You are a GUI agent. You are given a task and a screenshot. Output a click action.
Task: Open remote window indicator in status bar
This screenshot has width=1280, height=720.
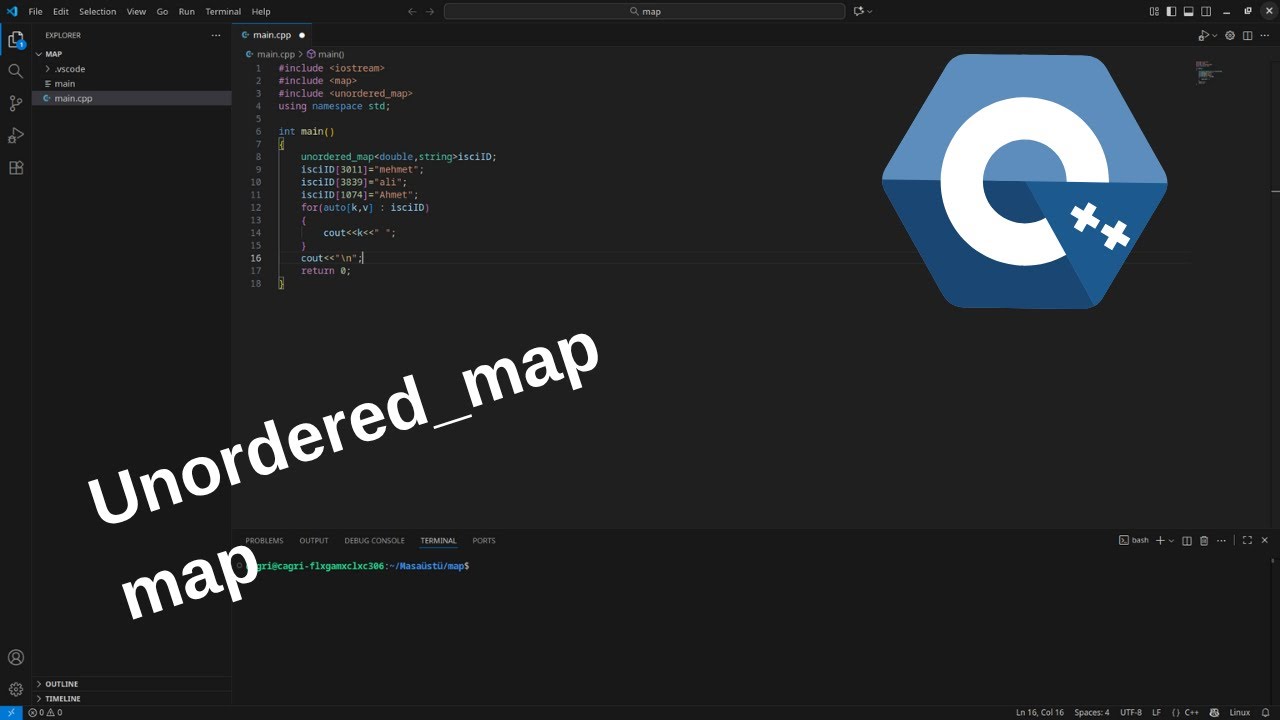[x=11, y=712]
